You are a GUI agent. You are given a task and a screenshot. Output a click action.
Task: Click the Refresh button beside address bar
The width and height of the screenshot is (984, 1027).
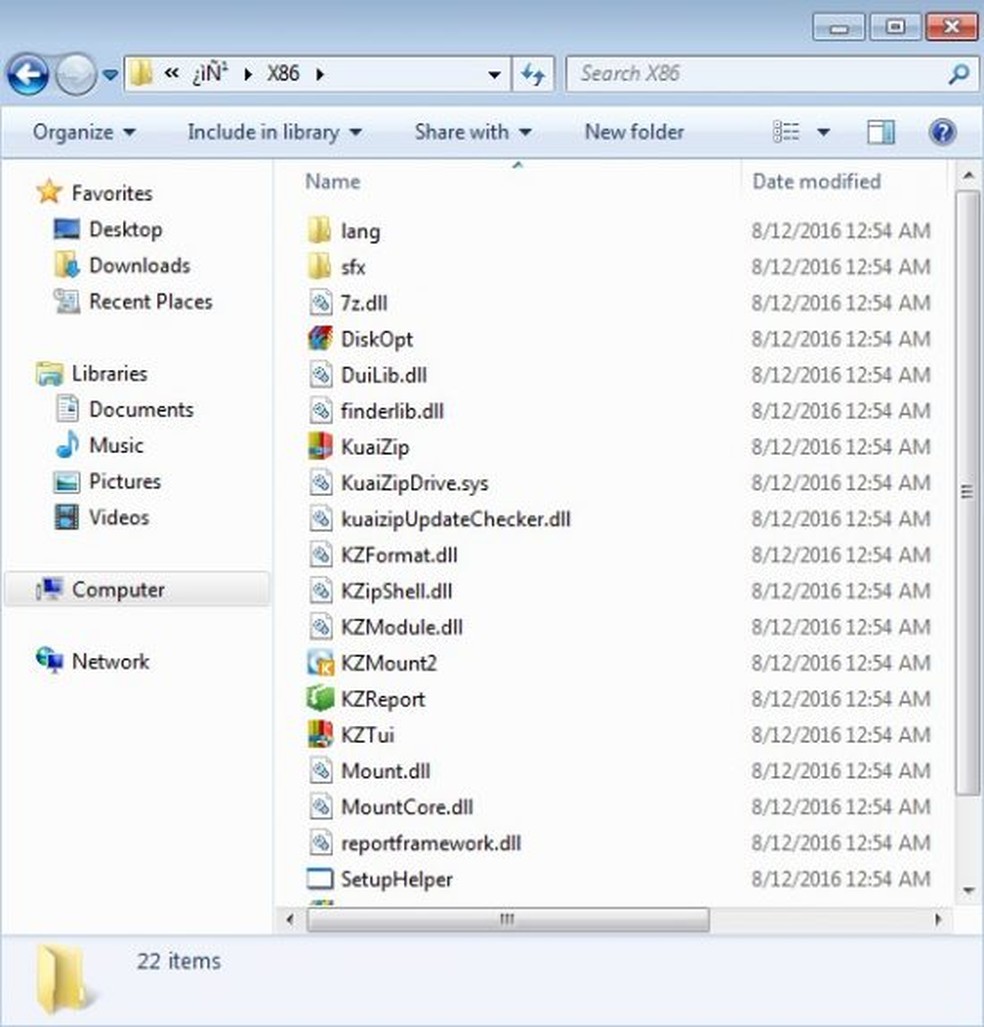click(533, 74)
